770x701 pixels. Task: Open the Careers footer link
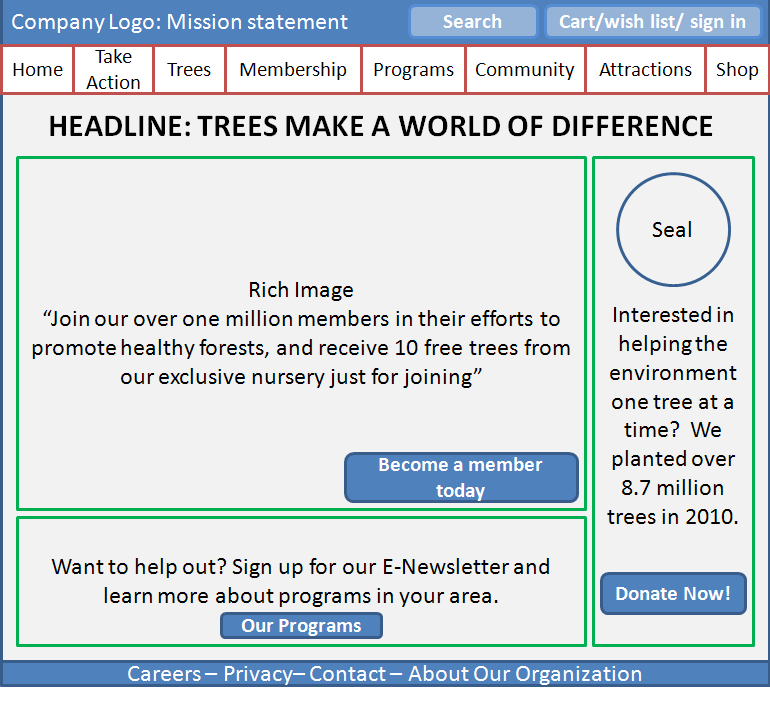pyautogui.click(x=164, y=674)
